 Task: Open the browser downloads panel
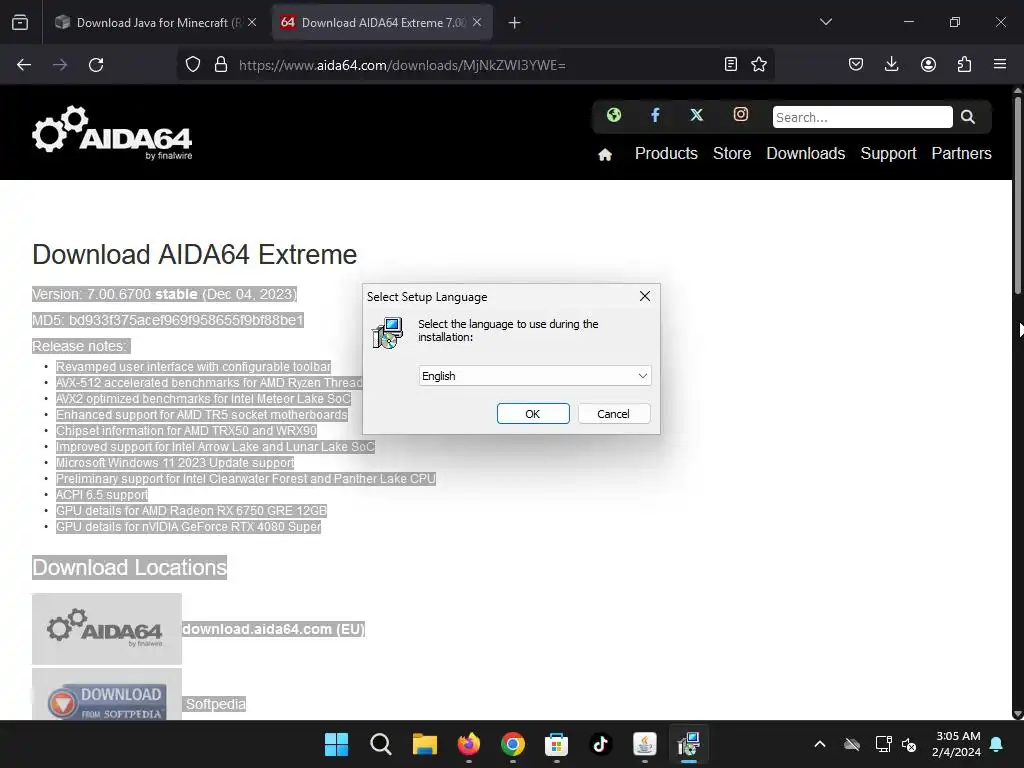click(891, 64)
